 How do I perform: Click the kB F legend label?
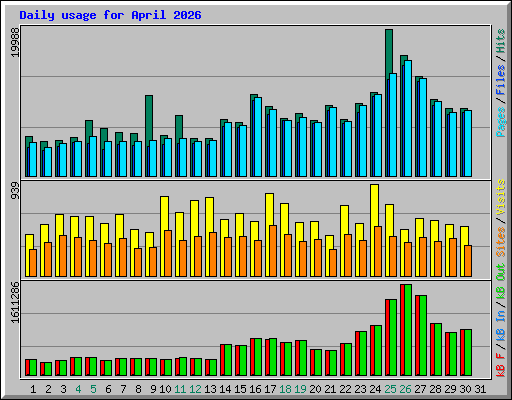point(500,365)
